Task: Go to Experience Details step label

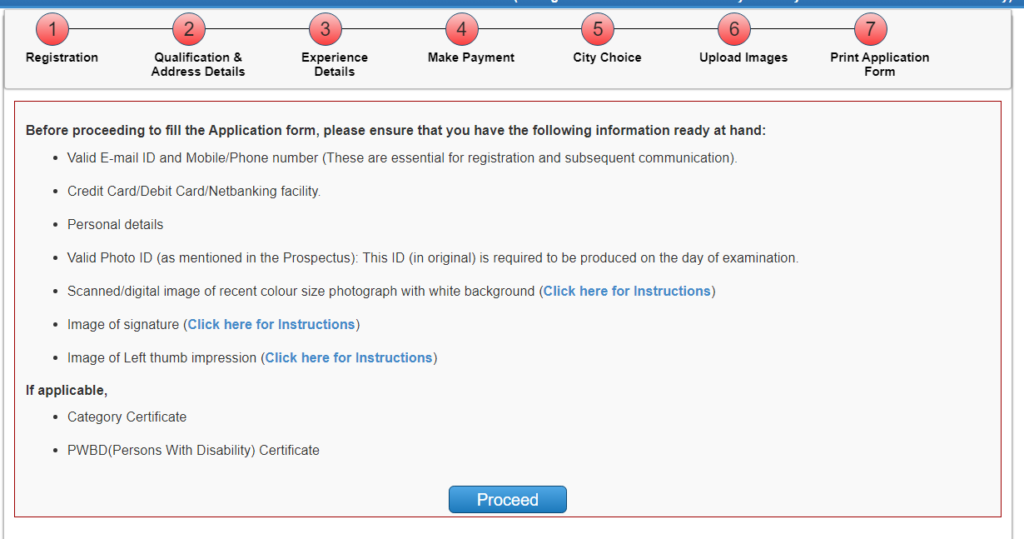Action: (334, 65)
